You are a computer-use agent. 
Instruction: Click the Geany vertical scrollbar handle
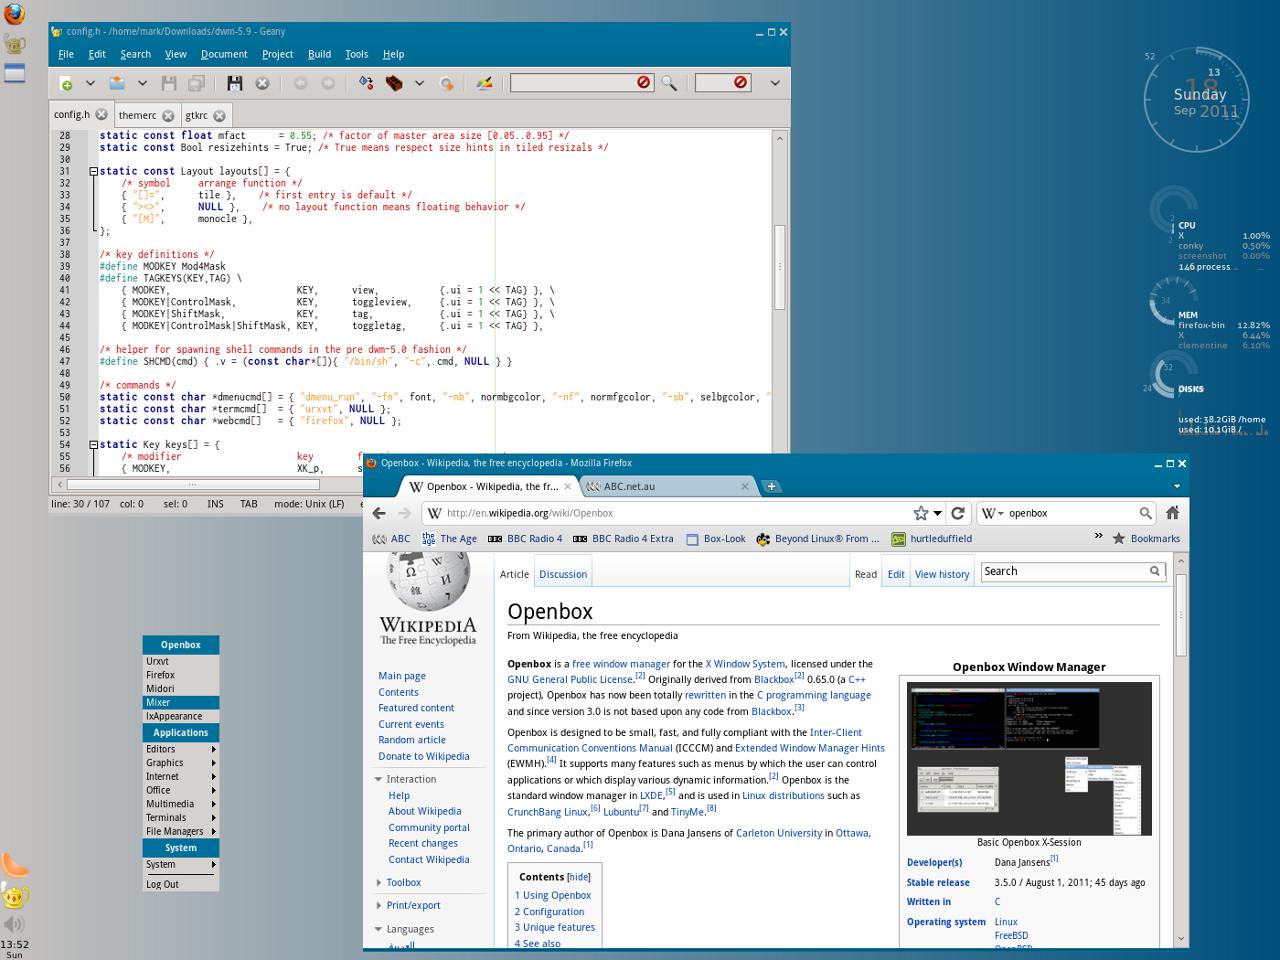click(780, 265)
